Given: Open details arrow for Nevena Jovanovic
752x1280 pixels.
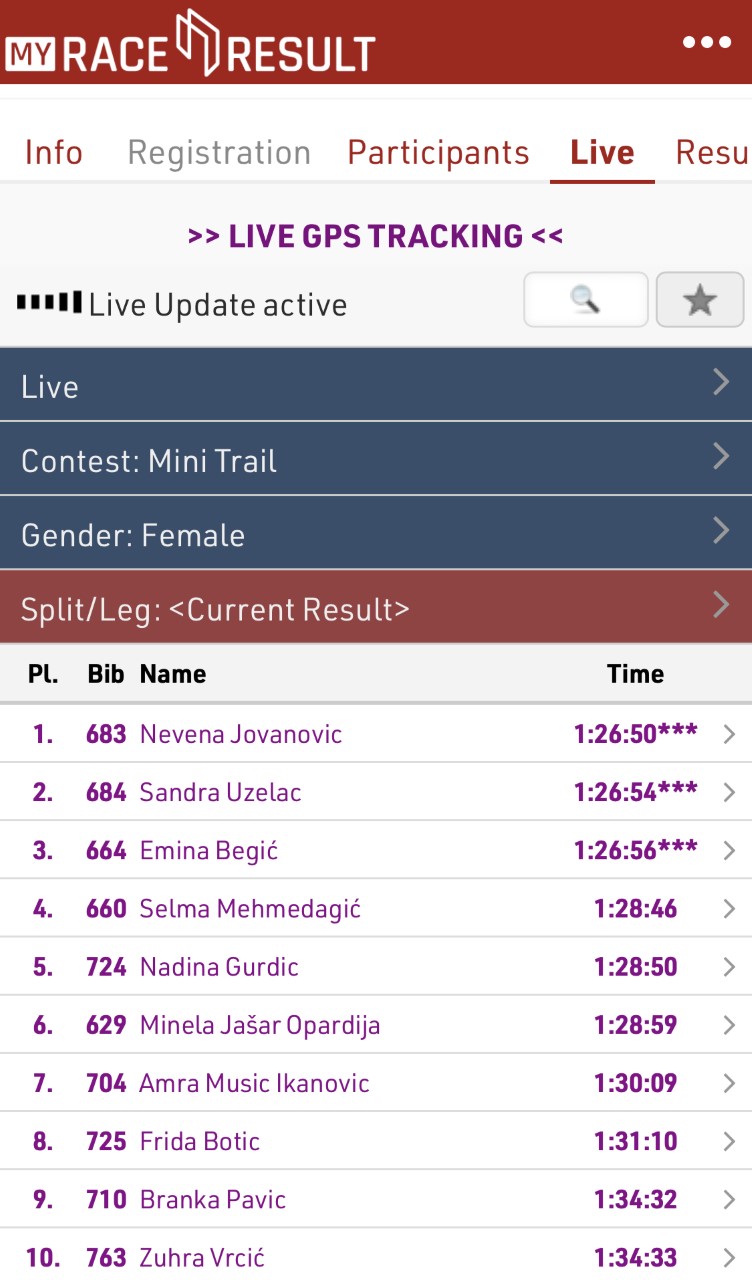Looking at the screenshot, I should [x=729, y=735].
